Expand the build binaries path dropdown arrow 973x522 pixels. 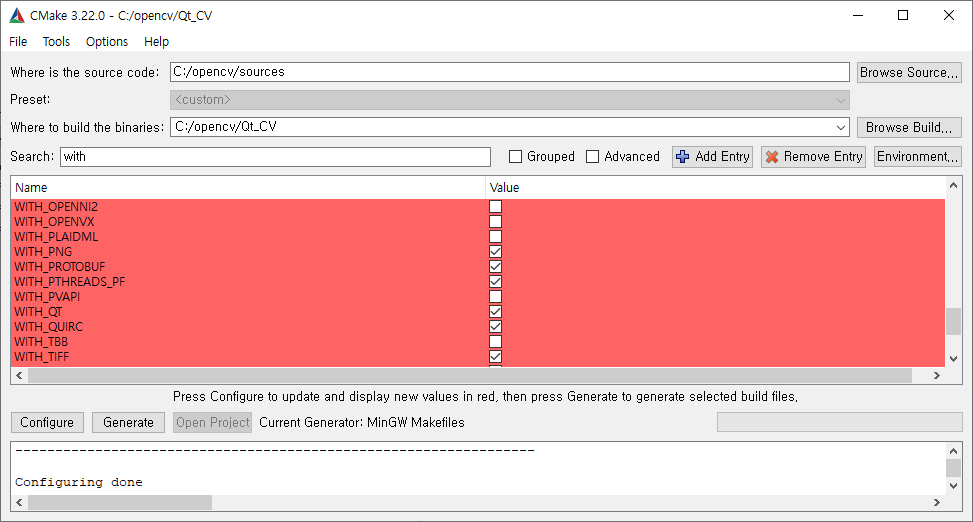pos(841,127)
